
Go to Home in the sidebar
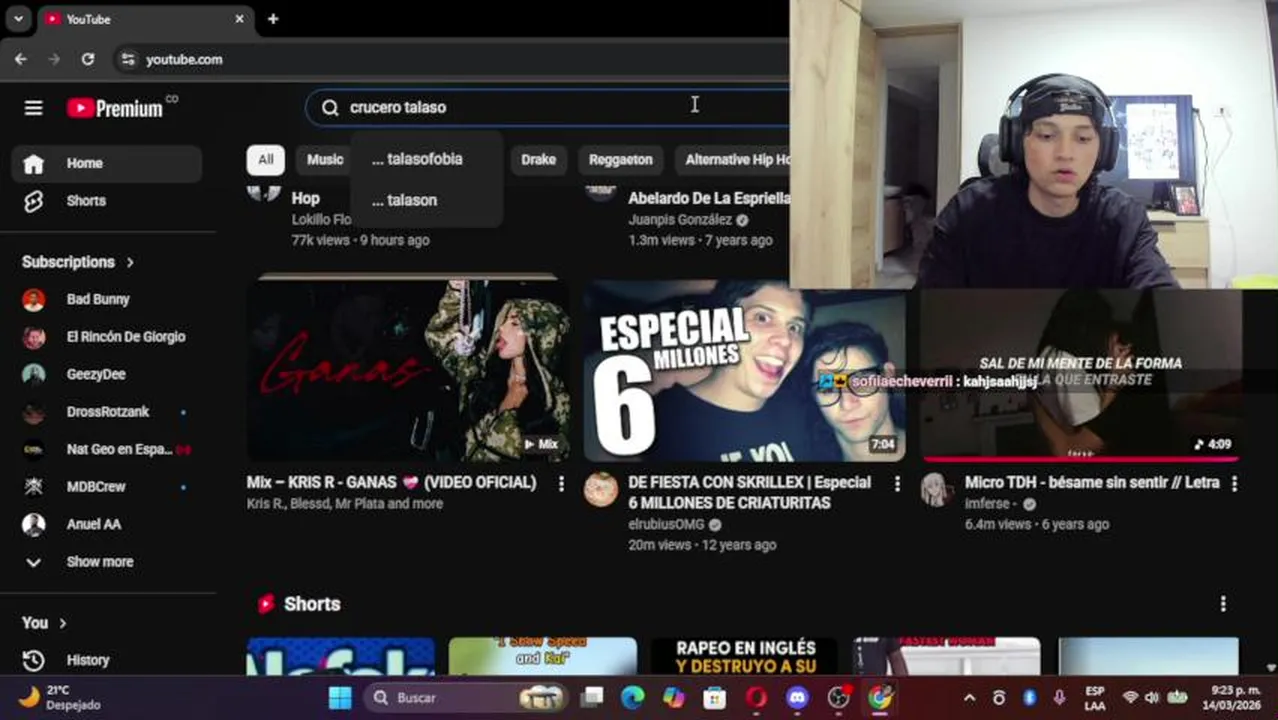pos(107,163)
